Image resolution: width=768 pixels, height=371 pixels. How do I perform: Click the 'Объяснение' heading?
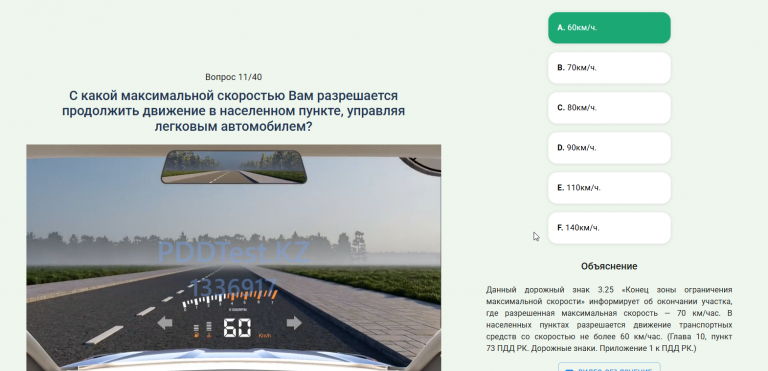pyautogui.click(x=609, y=266)
